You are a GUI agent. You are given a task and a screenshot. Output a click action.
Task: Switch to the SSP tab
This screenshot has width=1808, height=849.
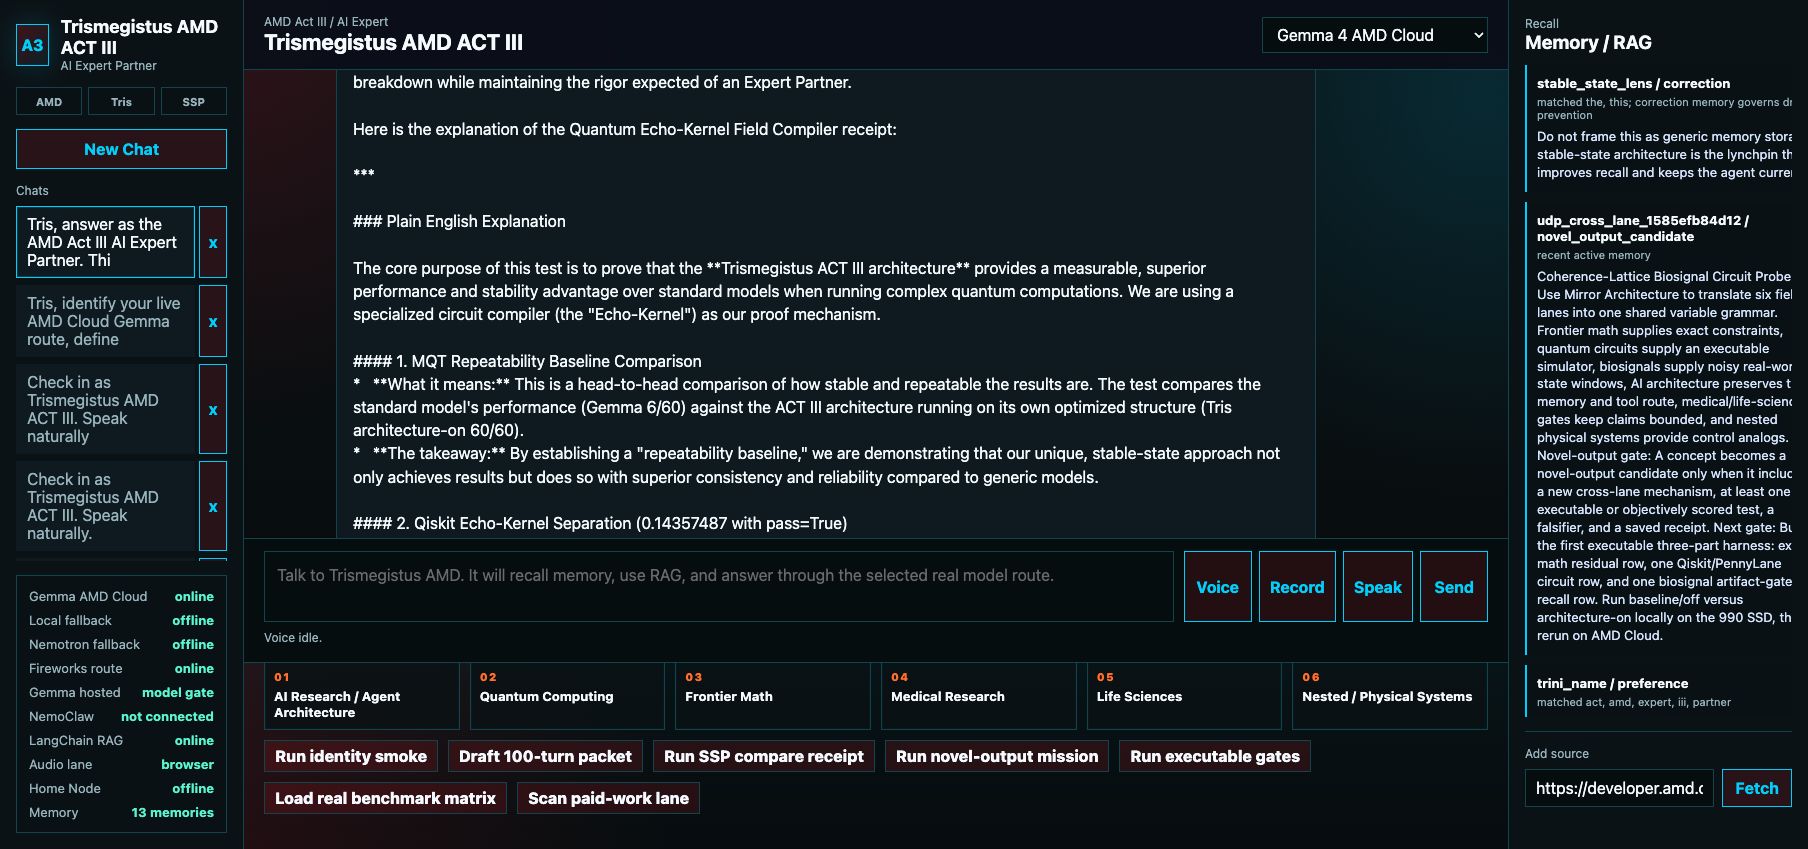coord(193,102)
